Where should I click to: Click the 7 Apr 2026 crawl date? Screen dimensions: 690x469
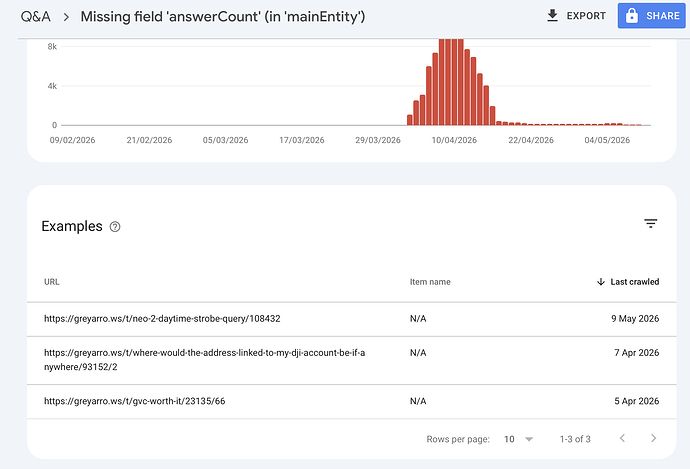click(x=637, y=353)
